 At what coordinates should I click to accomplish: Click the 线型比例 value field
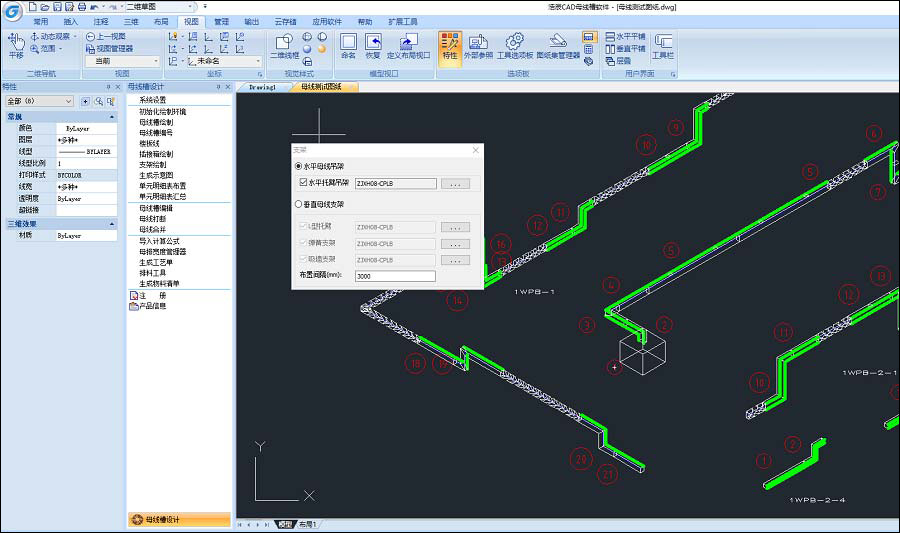coord(86,164)
